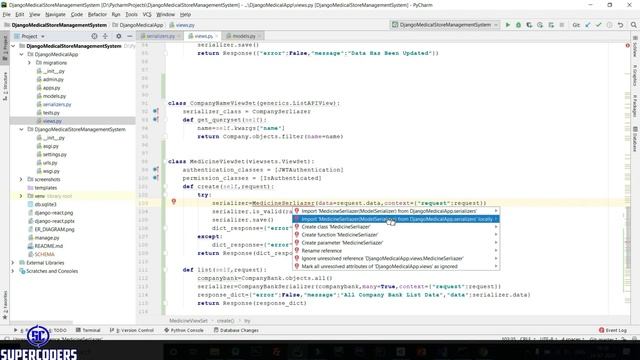
Task: Run the project with the green Run icon
Action: tap(508, 25)
